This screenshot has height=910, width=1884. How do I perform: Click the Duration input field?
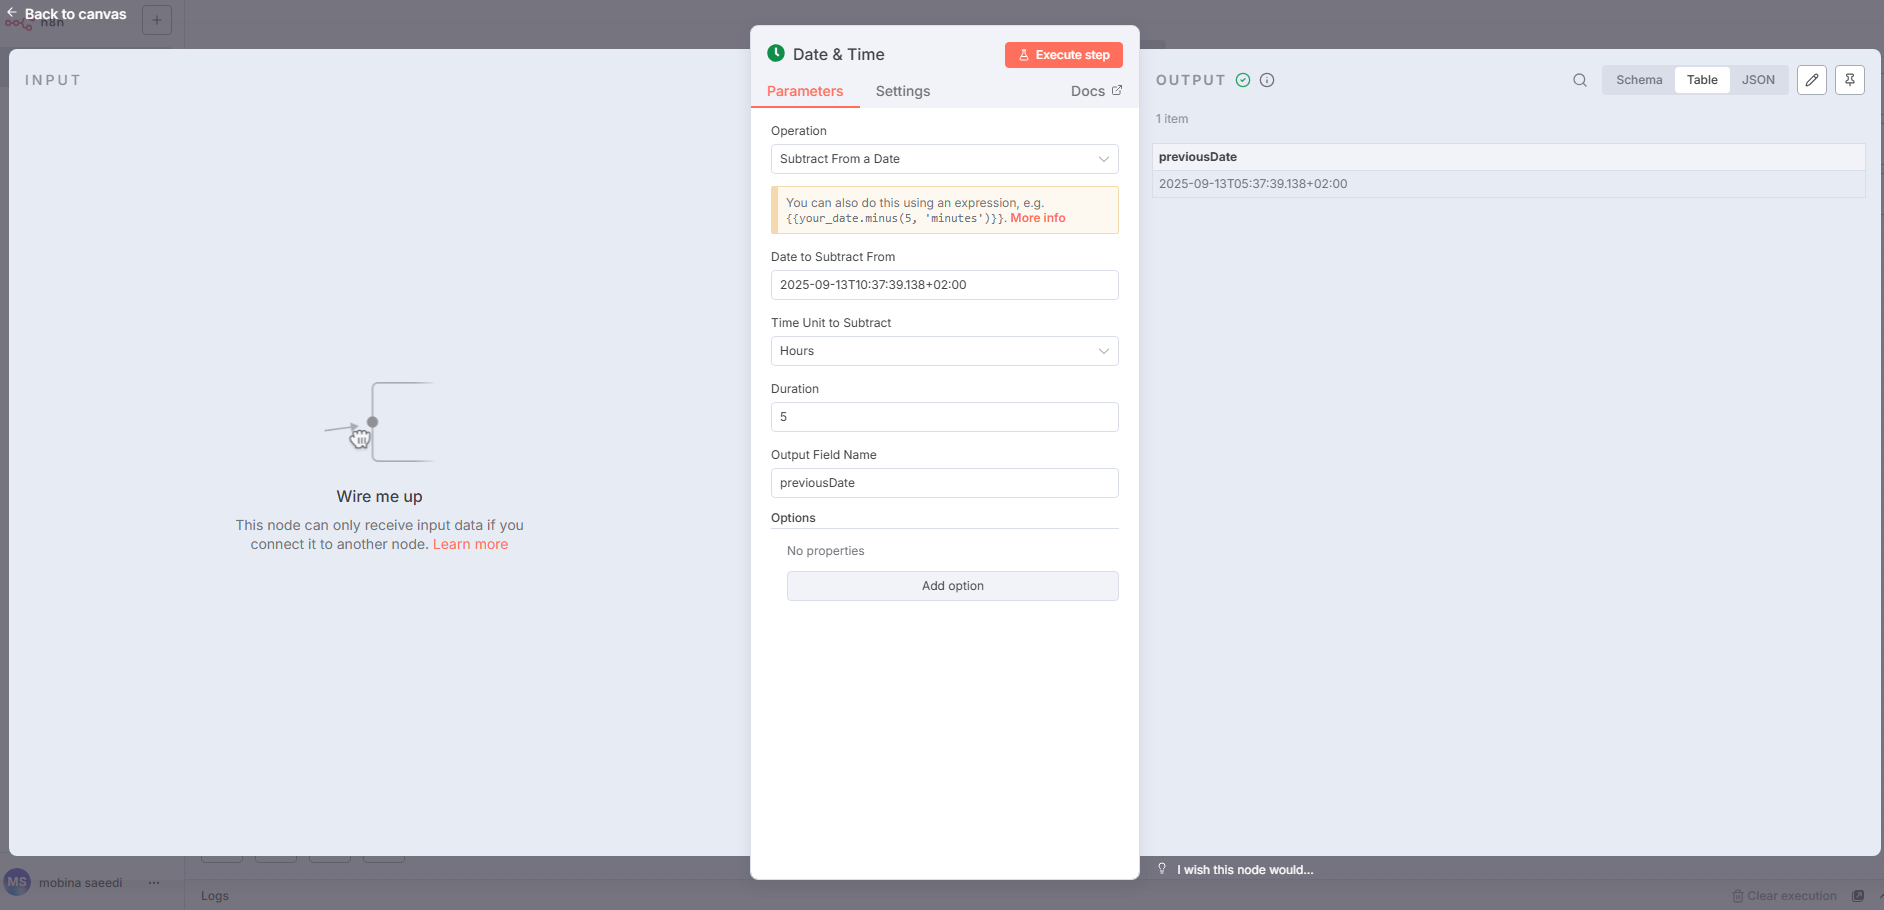tap(944, 417)
